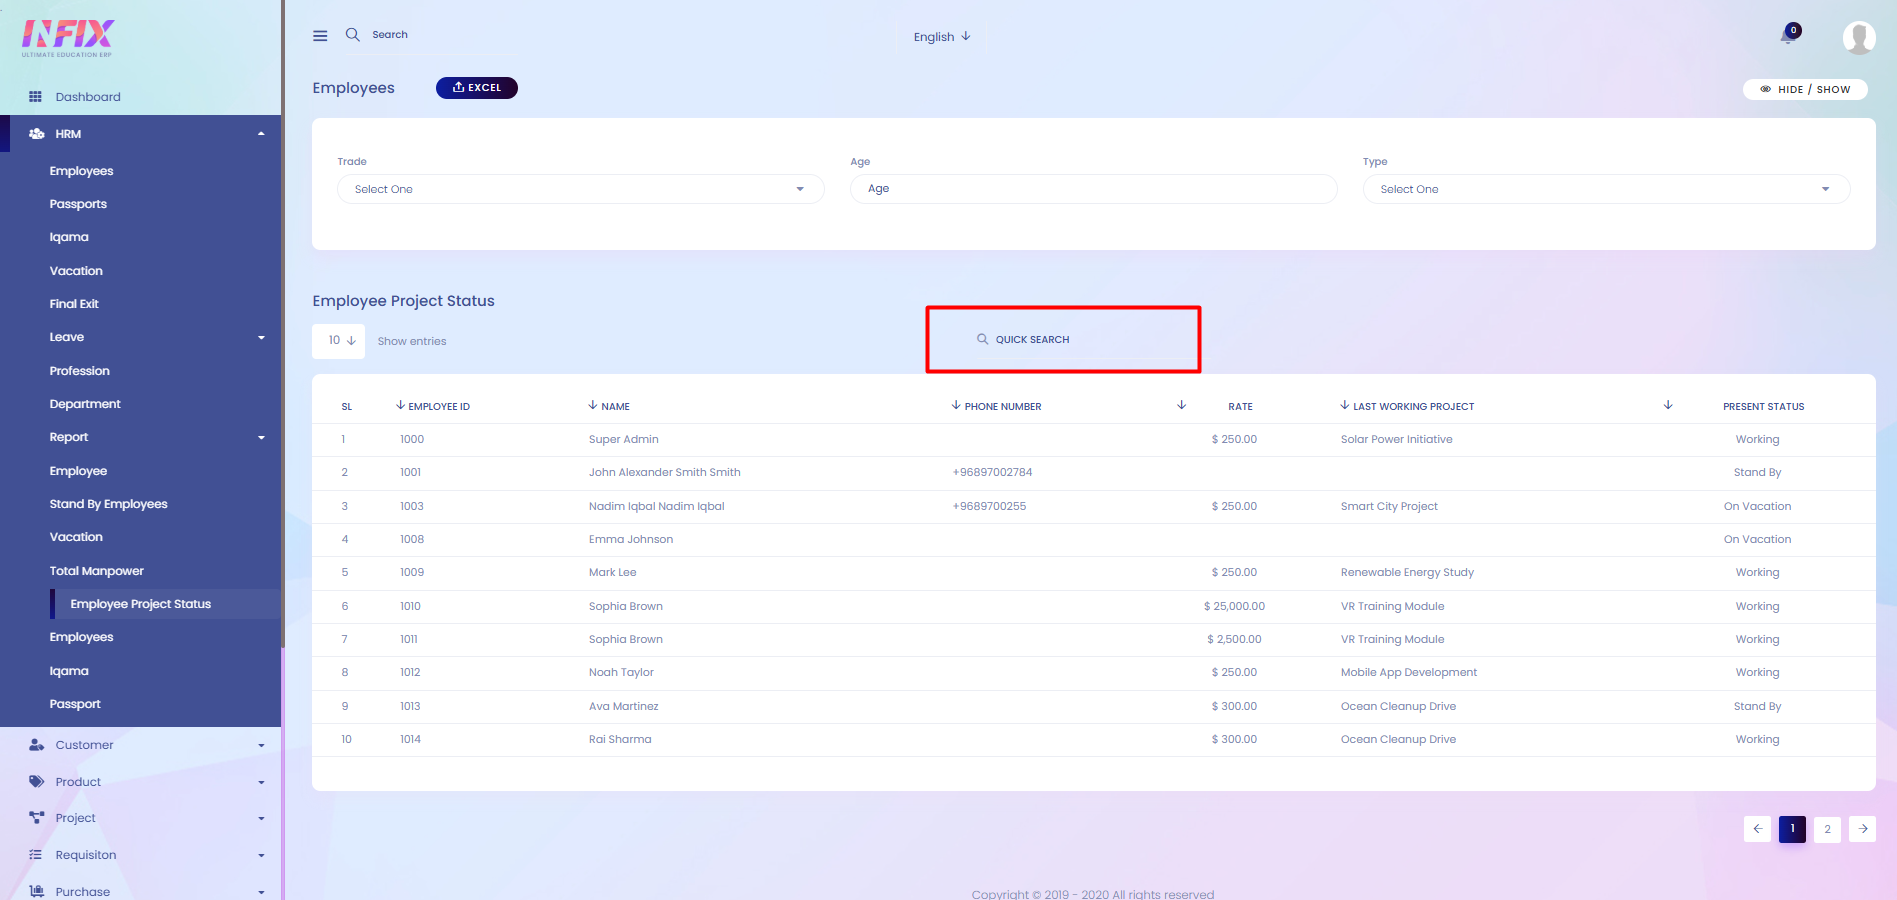The image size is (1897, 900).
Task: Open Final Exit menu item
Action: pyautogui.click(x=74, y=304)
